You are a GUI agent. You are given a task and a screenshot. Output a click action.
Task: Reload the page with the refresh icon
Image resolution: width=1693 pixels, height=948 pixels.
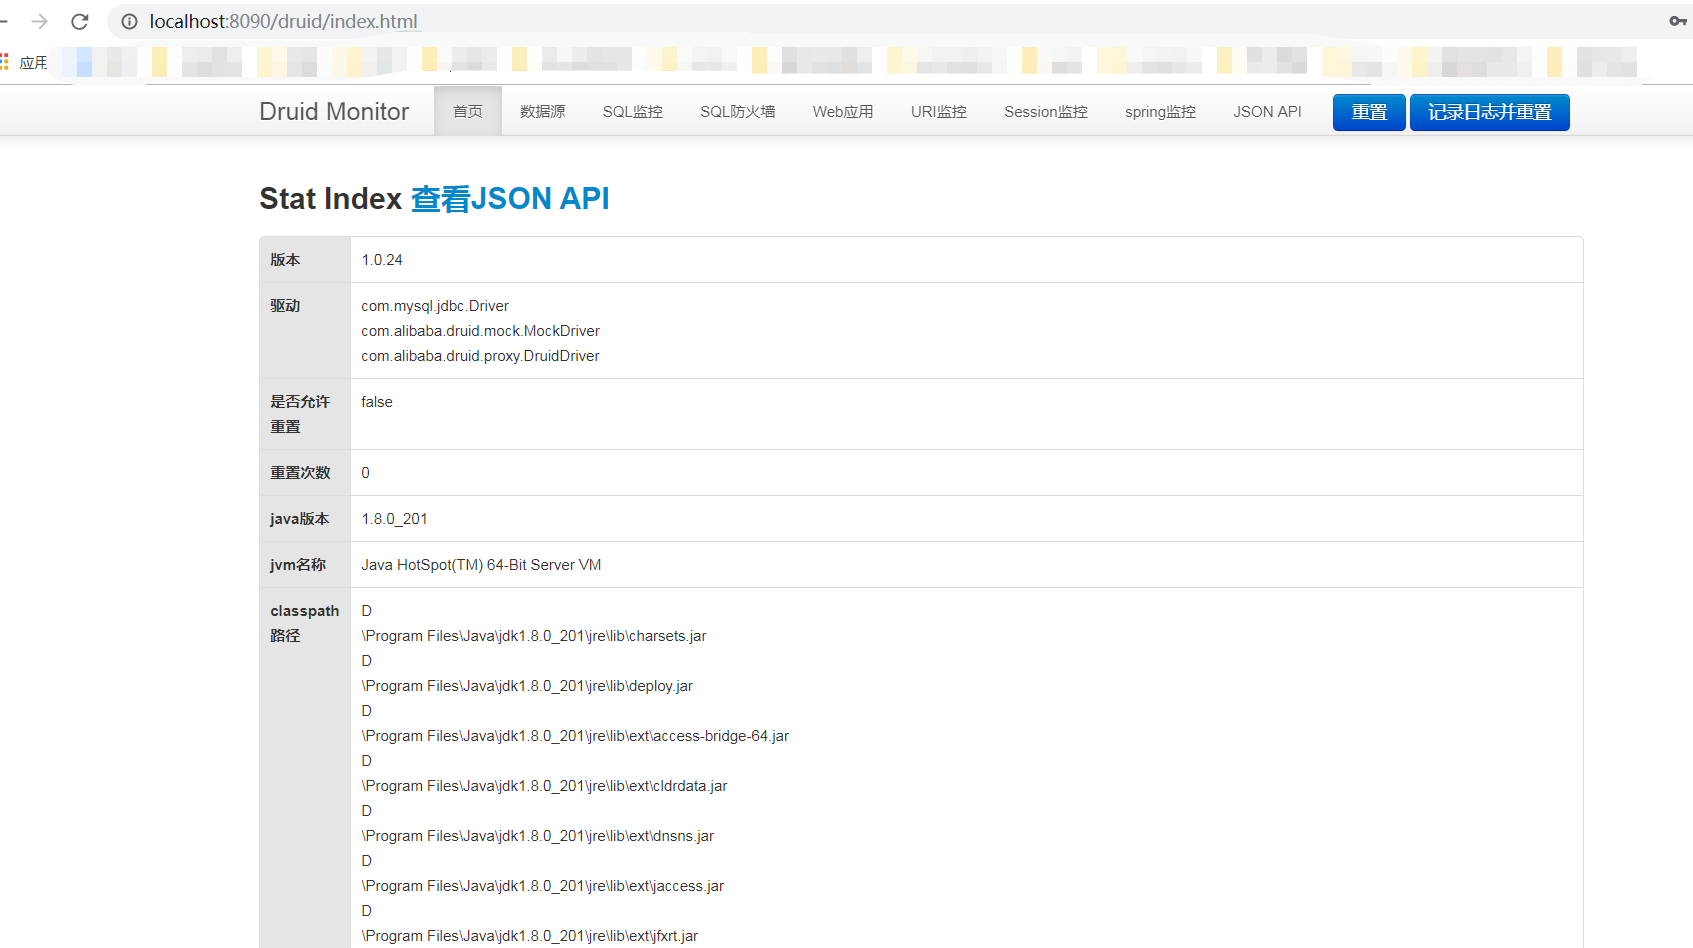[x=80, y=21]
